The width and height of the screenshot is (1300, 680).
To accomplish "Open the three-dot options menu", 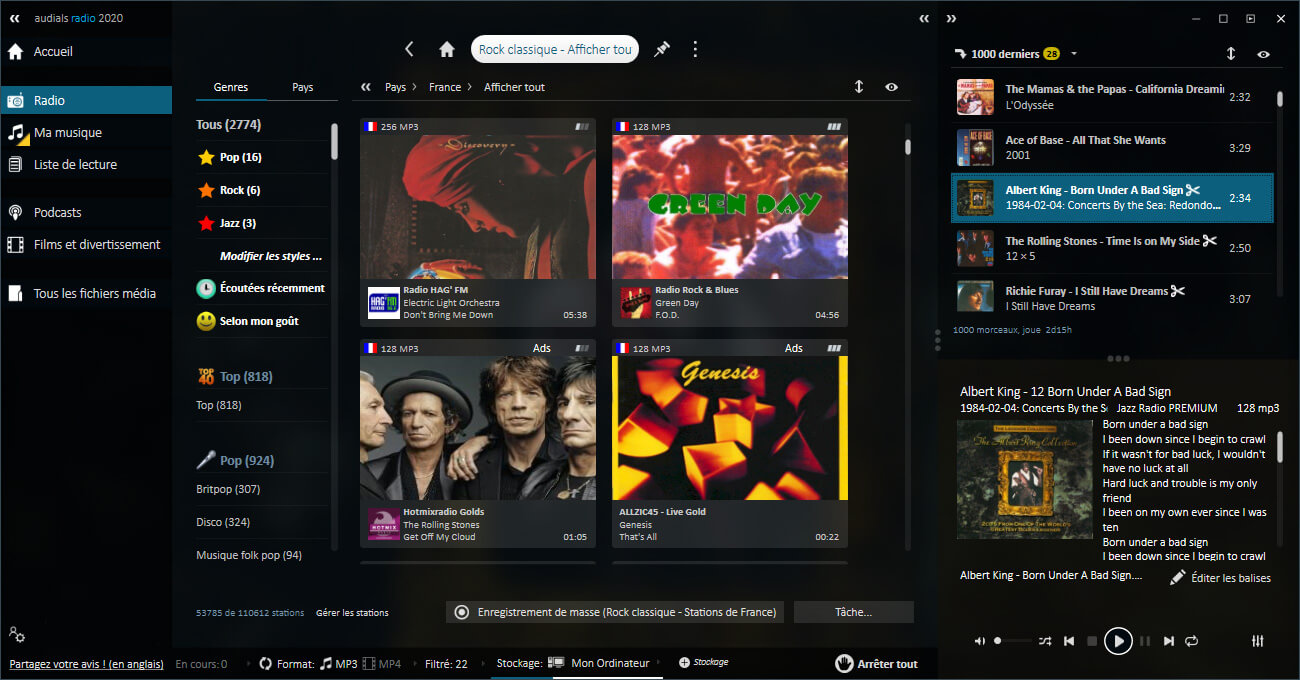I will 696,49.
